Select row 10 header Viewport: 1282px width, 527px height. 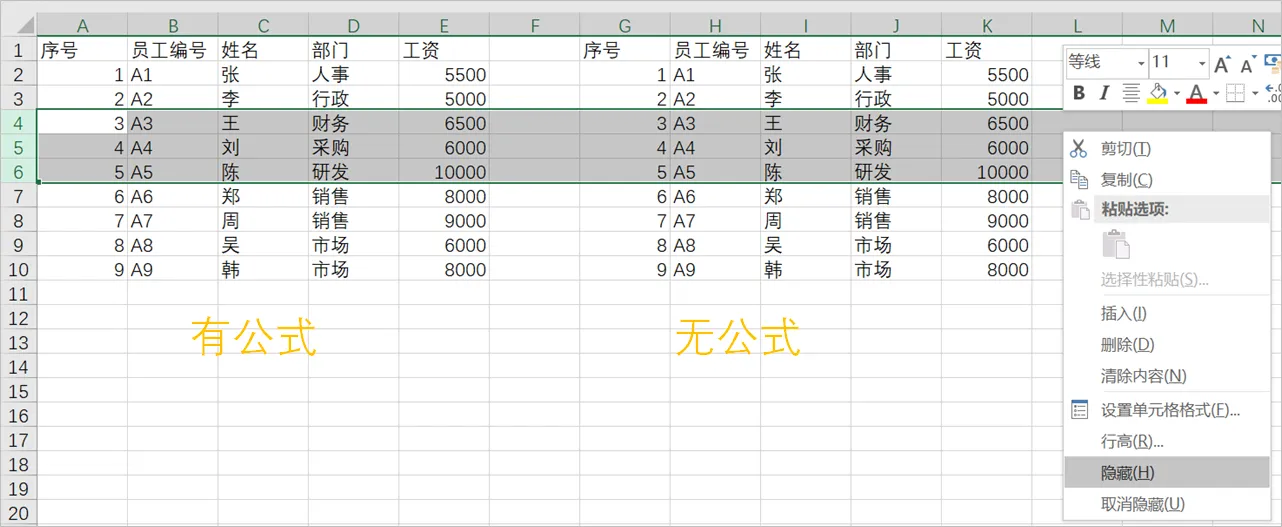18,269
